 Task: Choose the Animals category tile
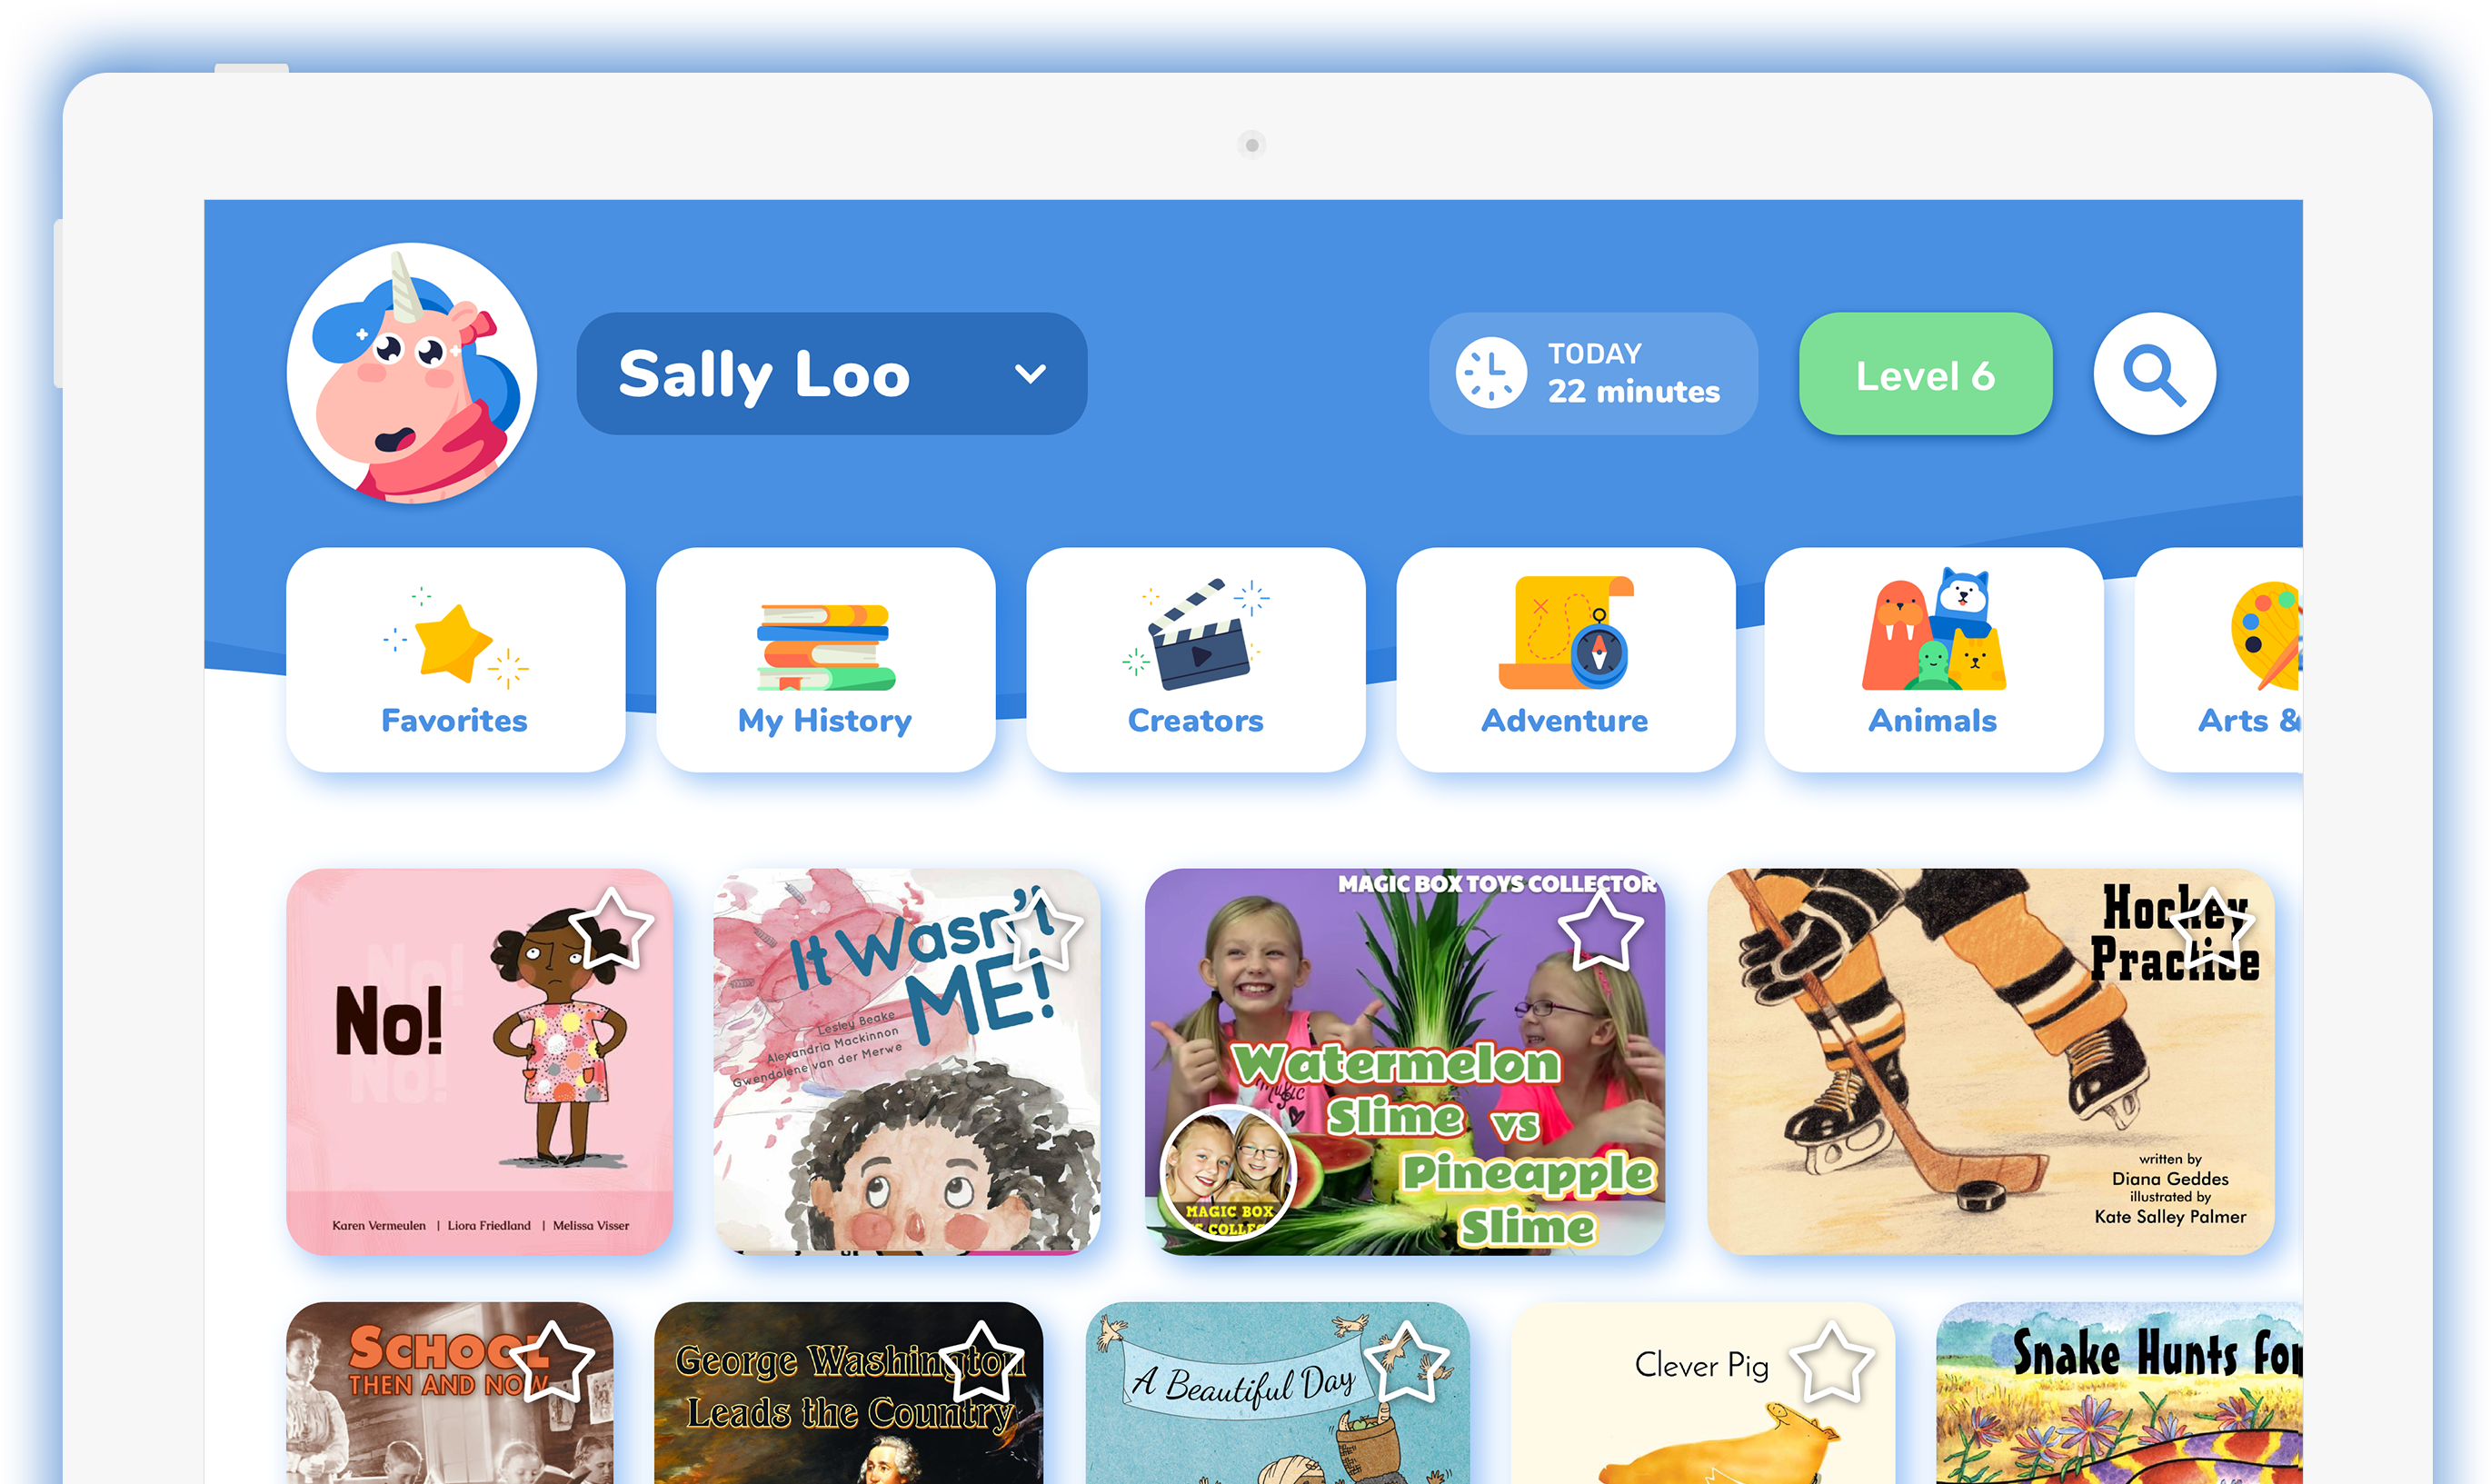click(1933, 659)
